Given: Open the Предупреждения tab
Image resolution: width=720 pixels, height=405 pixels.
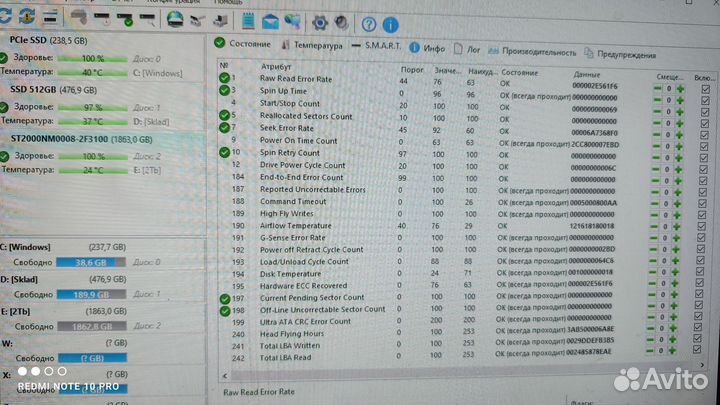Looking at the screenshot, I should click(620, 54).
